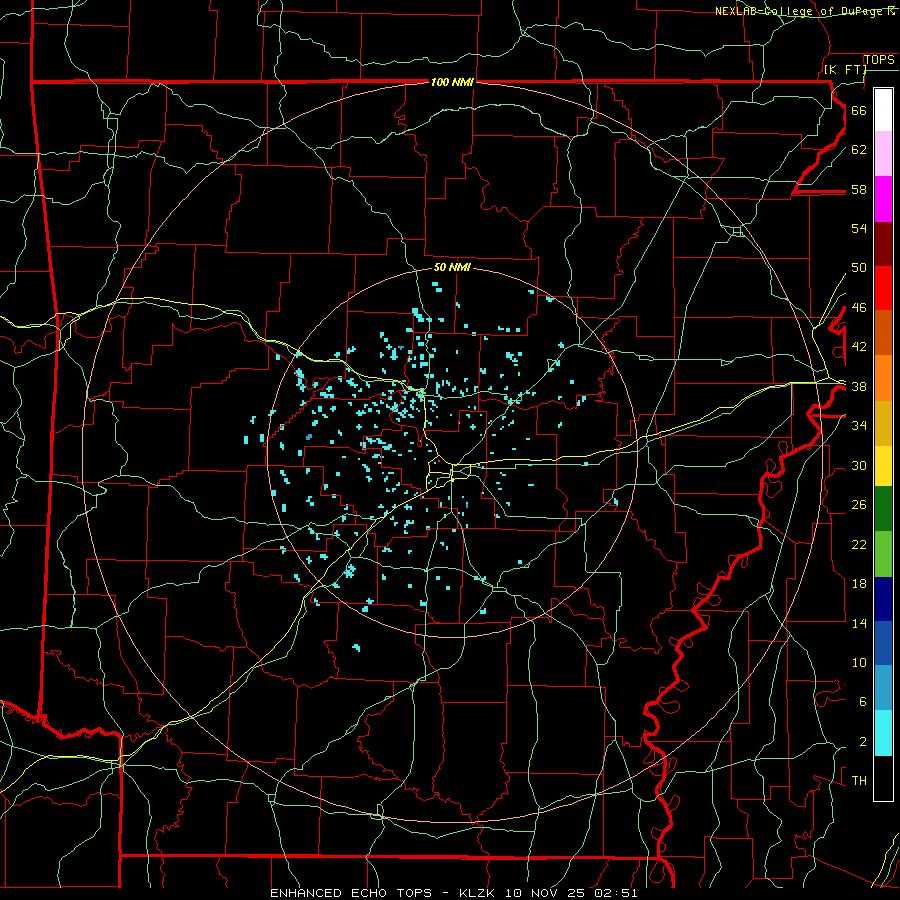Click the TOPS legend title

pos(879,60)
